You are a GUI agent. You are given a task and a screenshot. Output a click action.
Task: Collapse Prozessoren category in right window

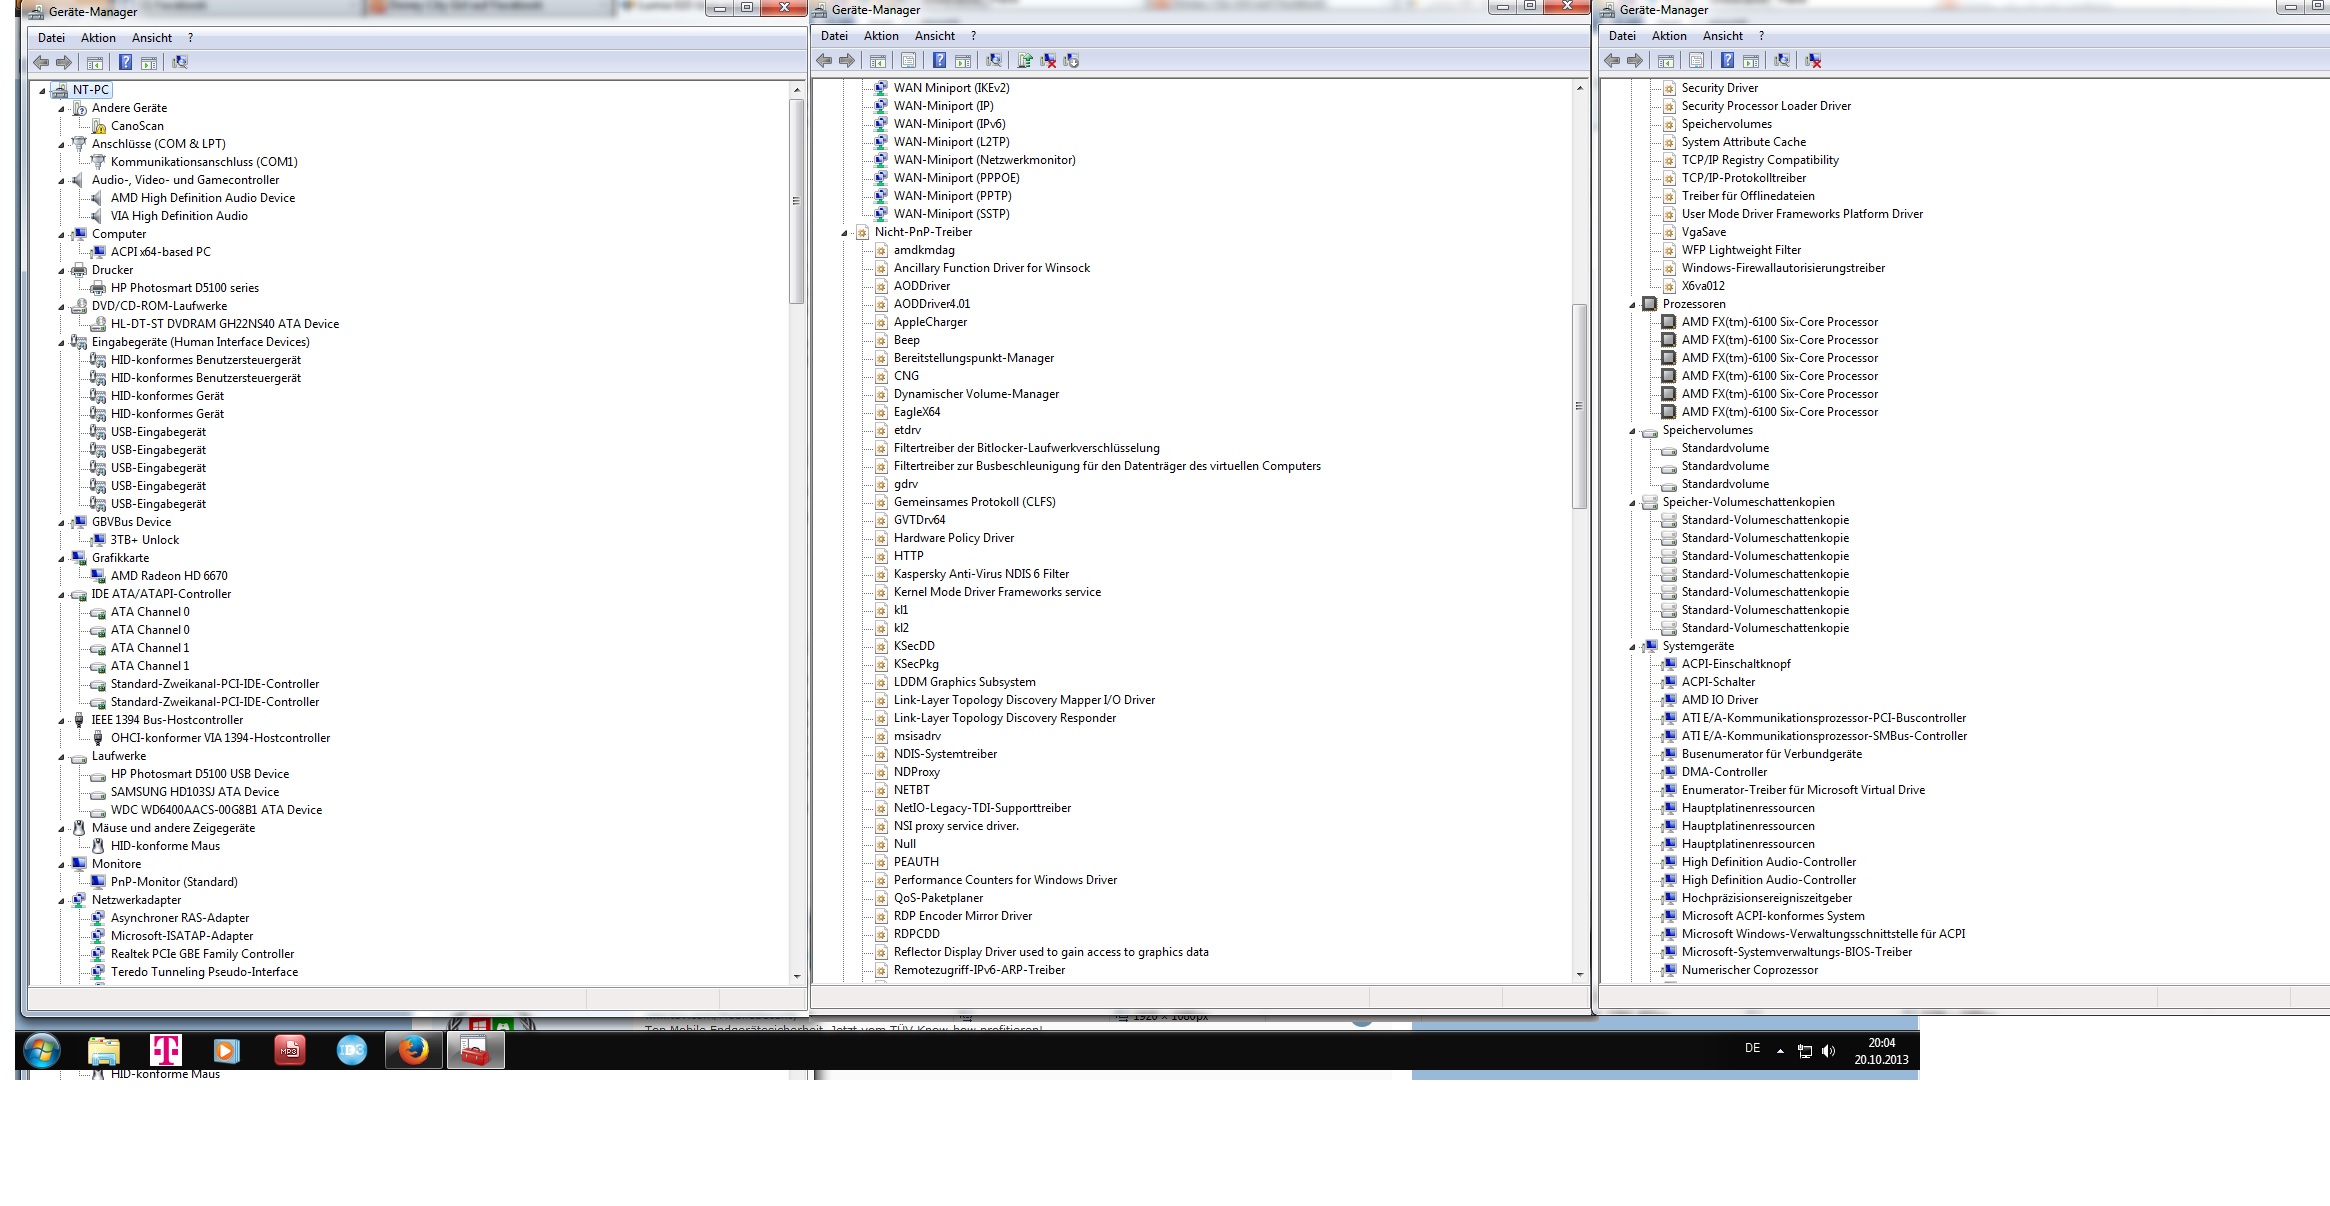pos(1632,304)
